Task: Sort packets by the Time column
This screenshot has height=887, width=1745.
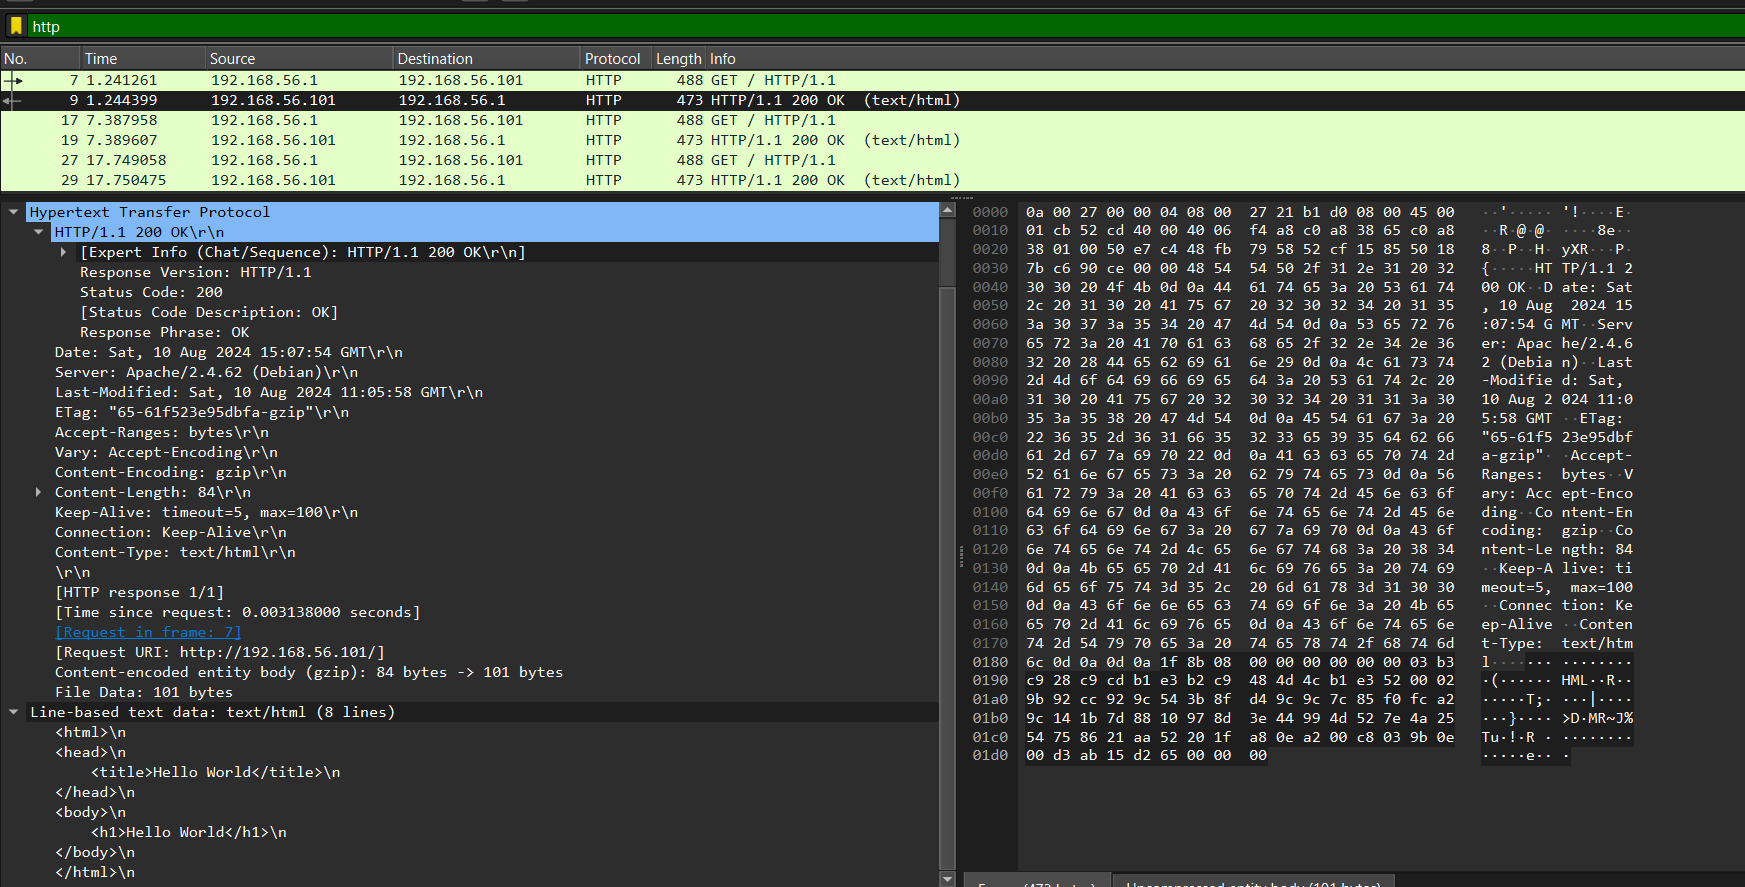Action: (143, 59)
